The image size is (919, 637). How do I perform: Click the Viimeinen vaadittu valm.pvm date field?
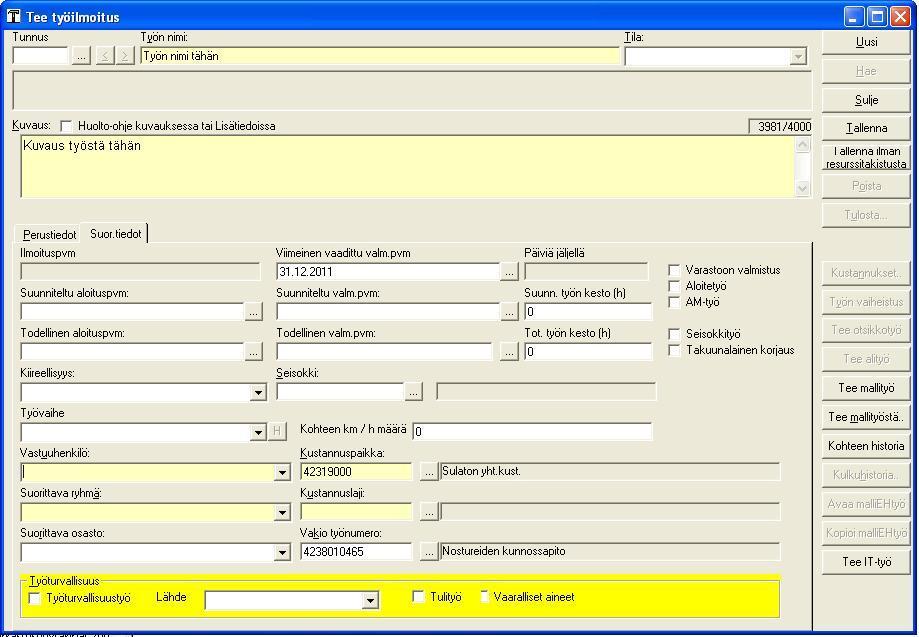[387, 272]
